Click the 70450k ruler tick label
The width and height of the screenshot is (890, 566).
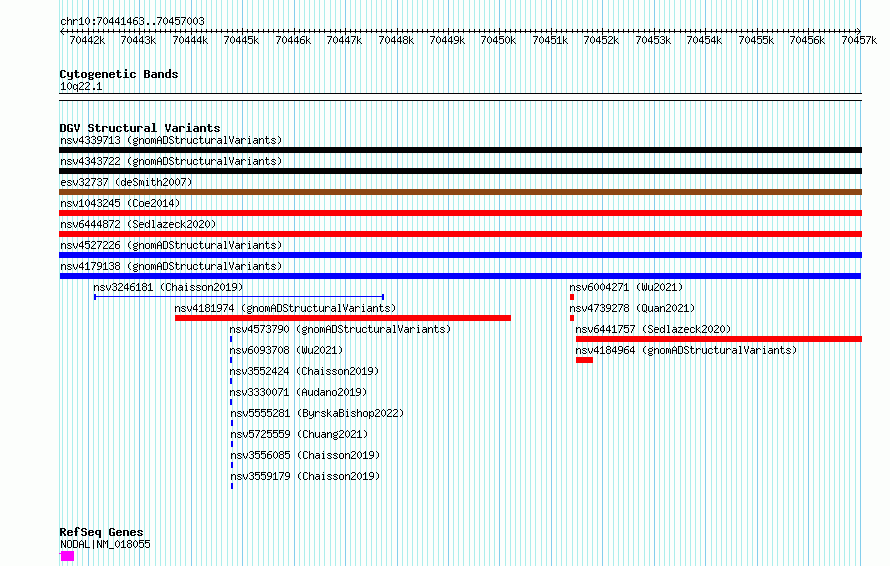[x=498, y=40]
